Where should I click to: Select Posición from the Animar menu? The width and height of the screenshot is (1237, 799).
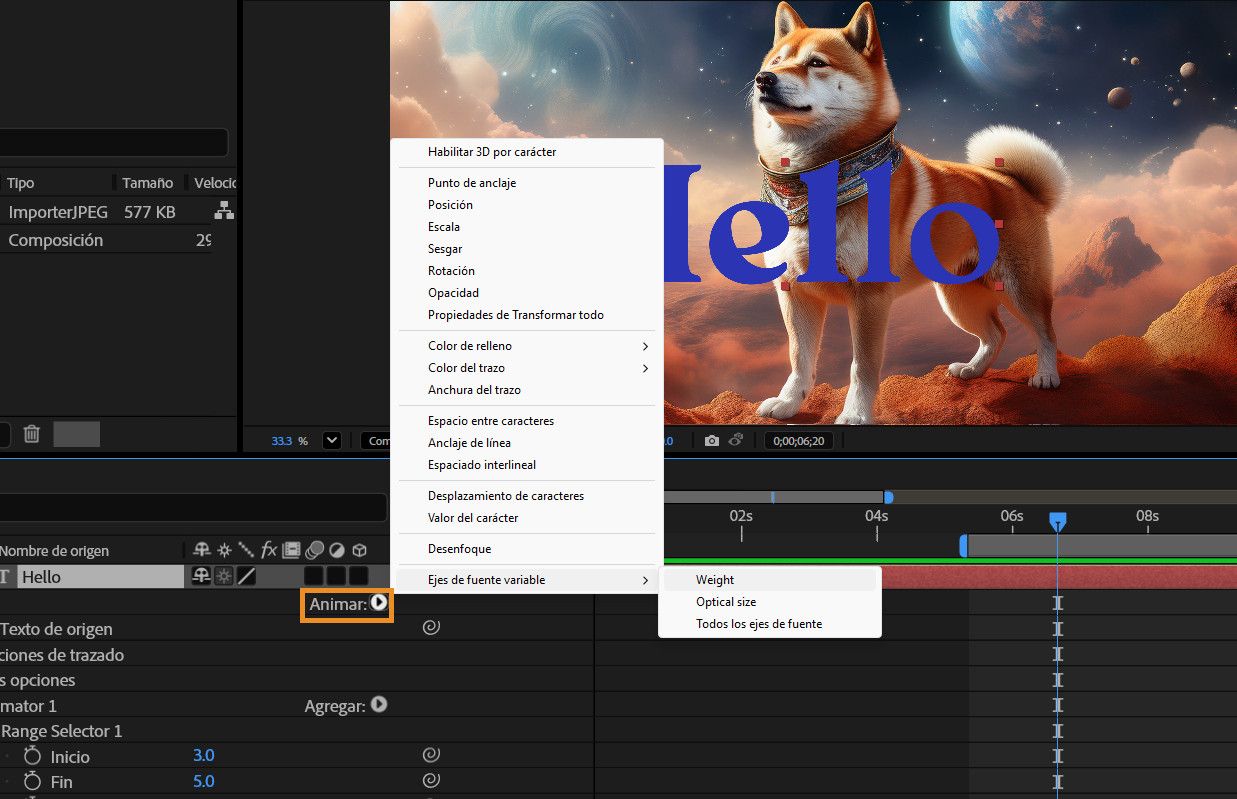point(526,205)
